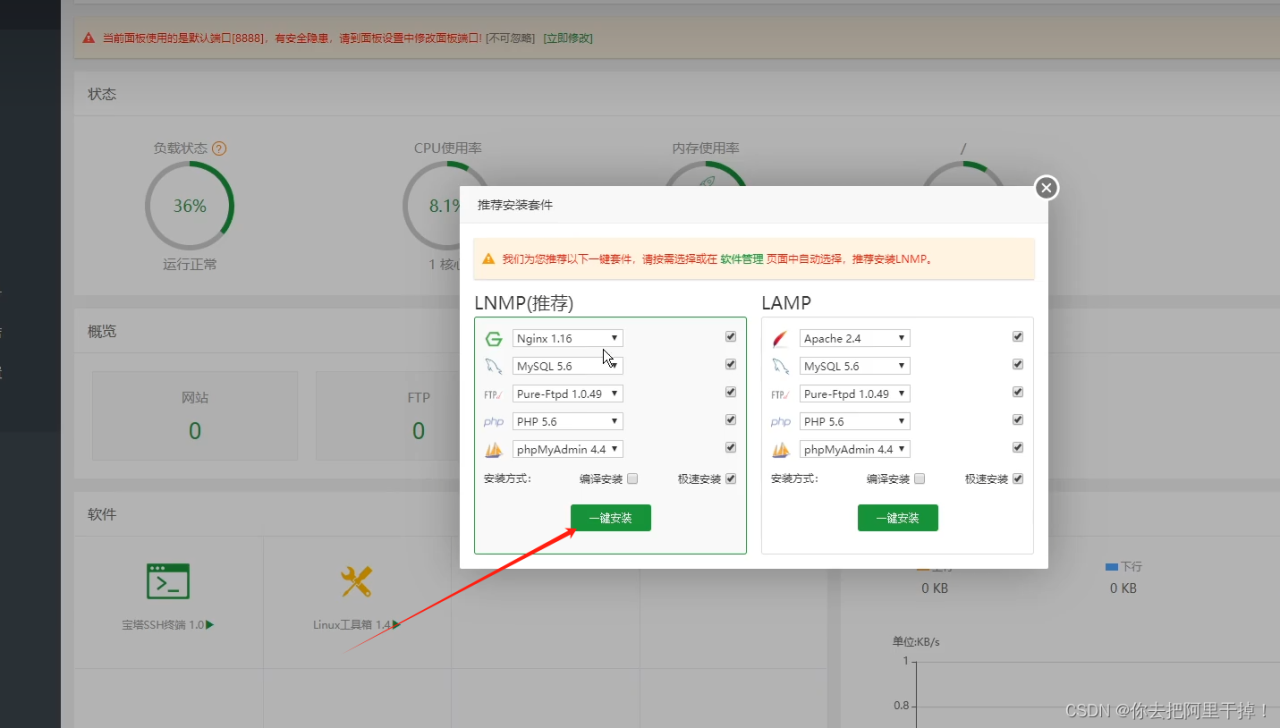Image resolution: width=1280 pixels, height=728 pixels.
Task: Uncheck the PHP 5.6 checkbox in LAMP
Action: pos(1018,420)
